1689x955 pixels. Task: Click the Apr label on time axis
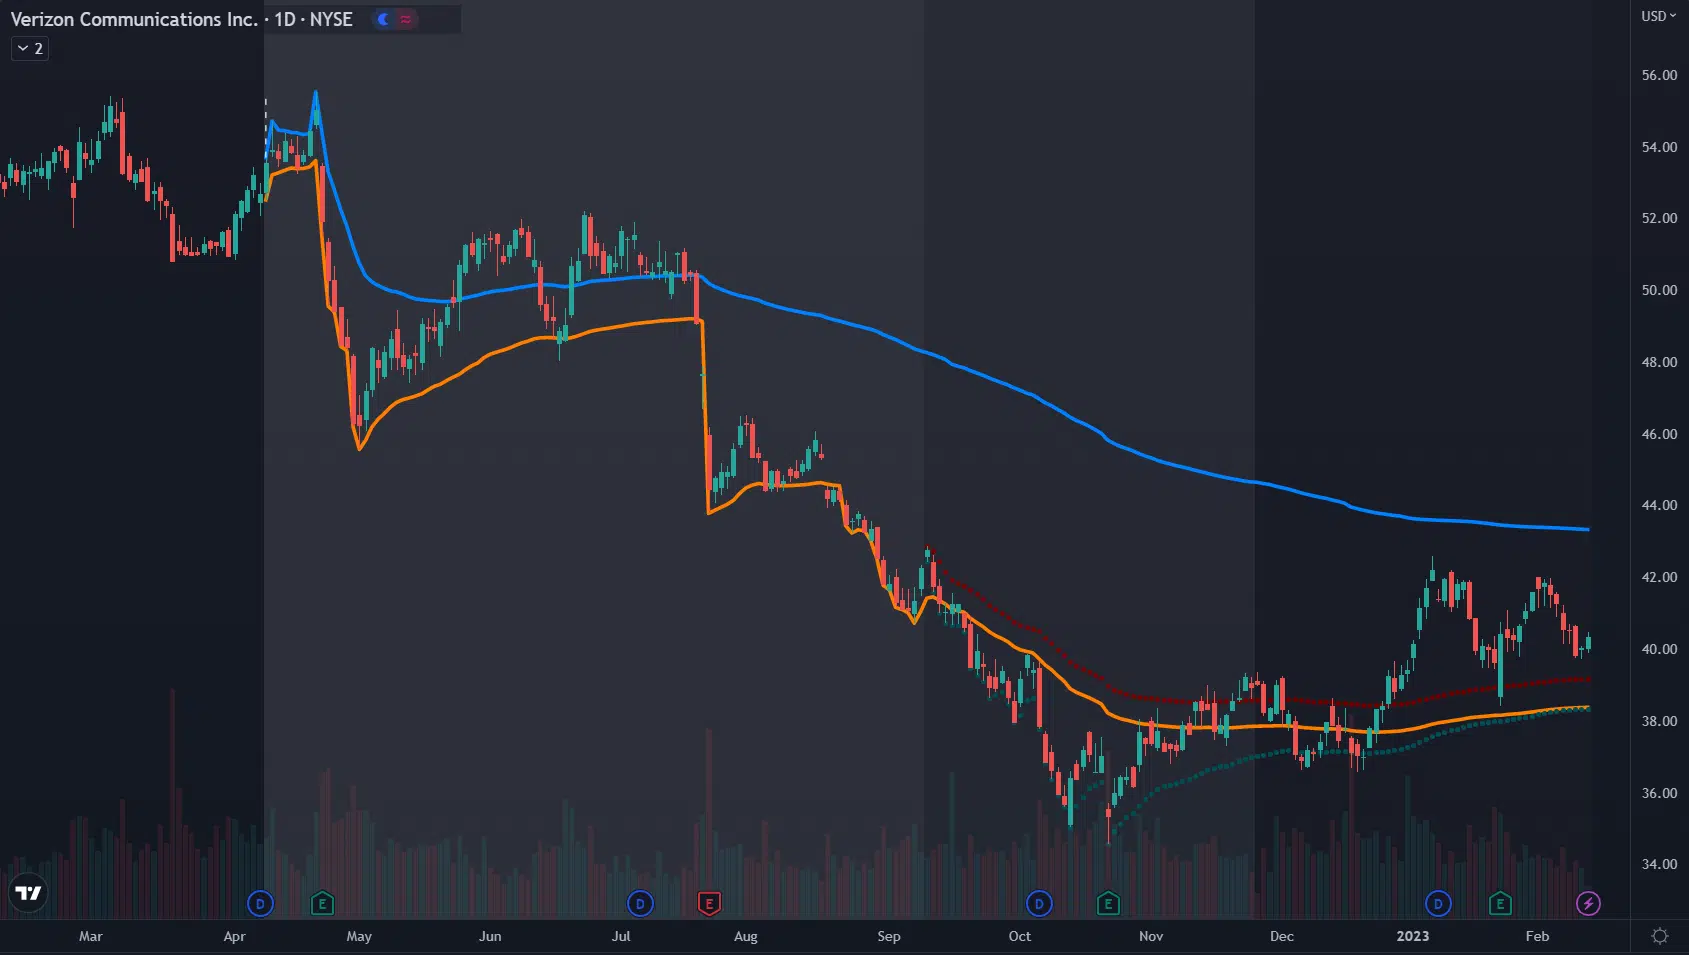point(234,936)
